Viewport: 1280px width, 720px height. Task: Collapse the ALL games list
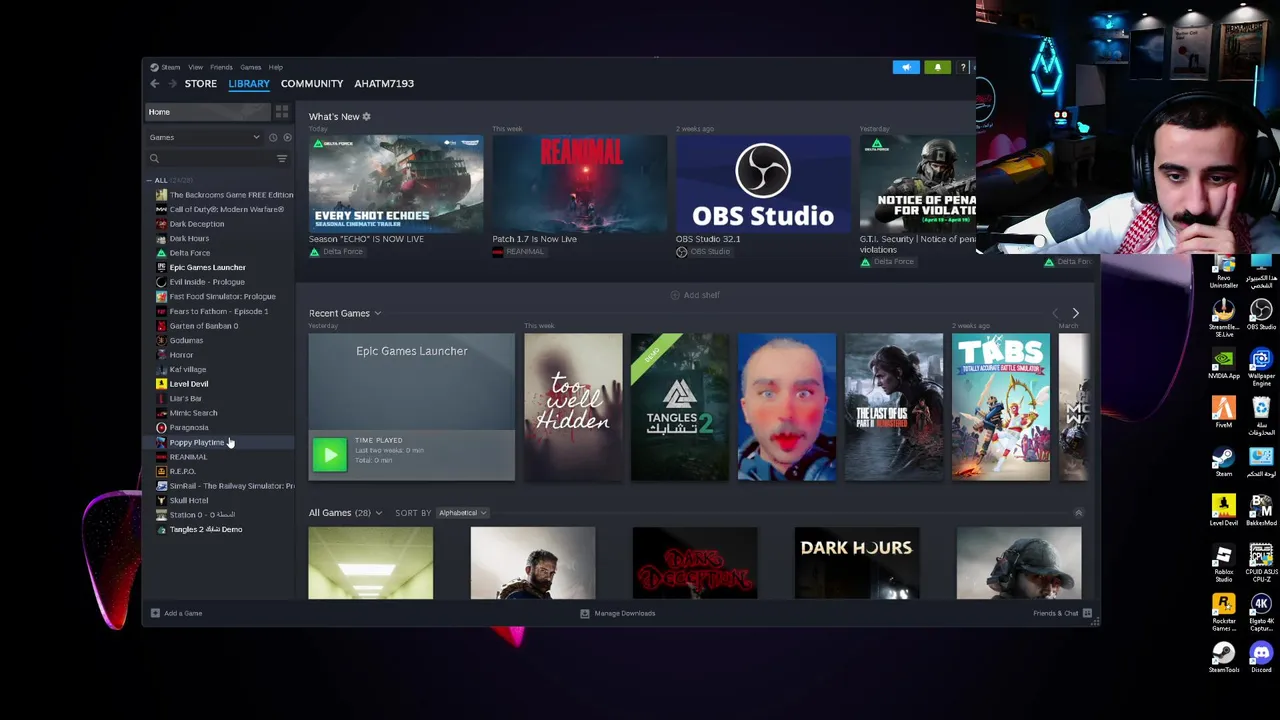click(149, 181)
